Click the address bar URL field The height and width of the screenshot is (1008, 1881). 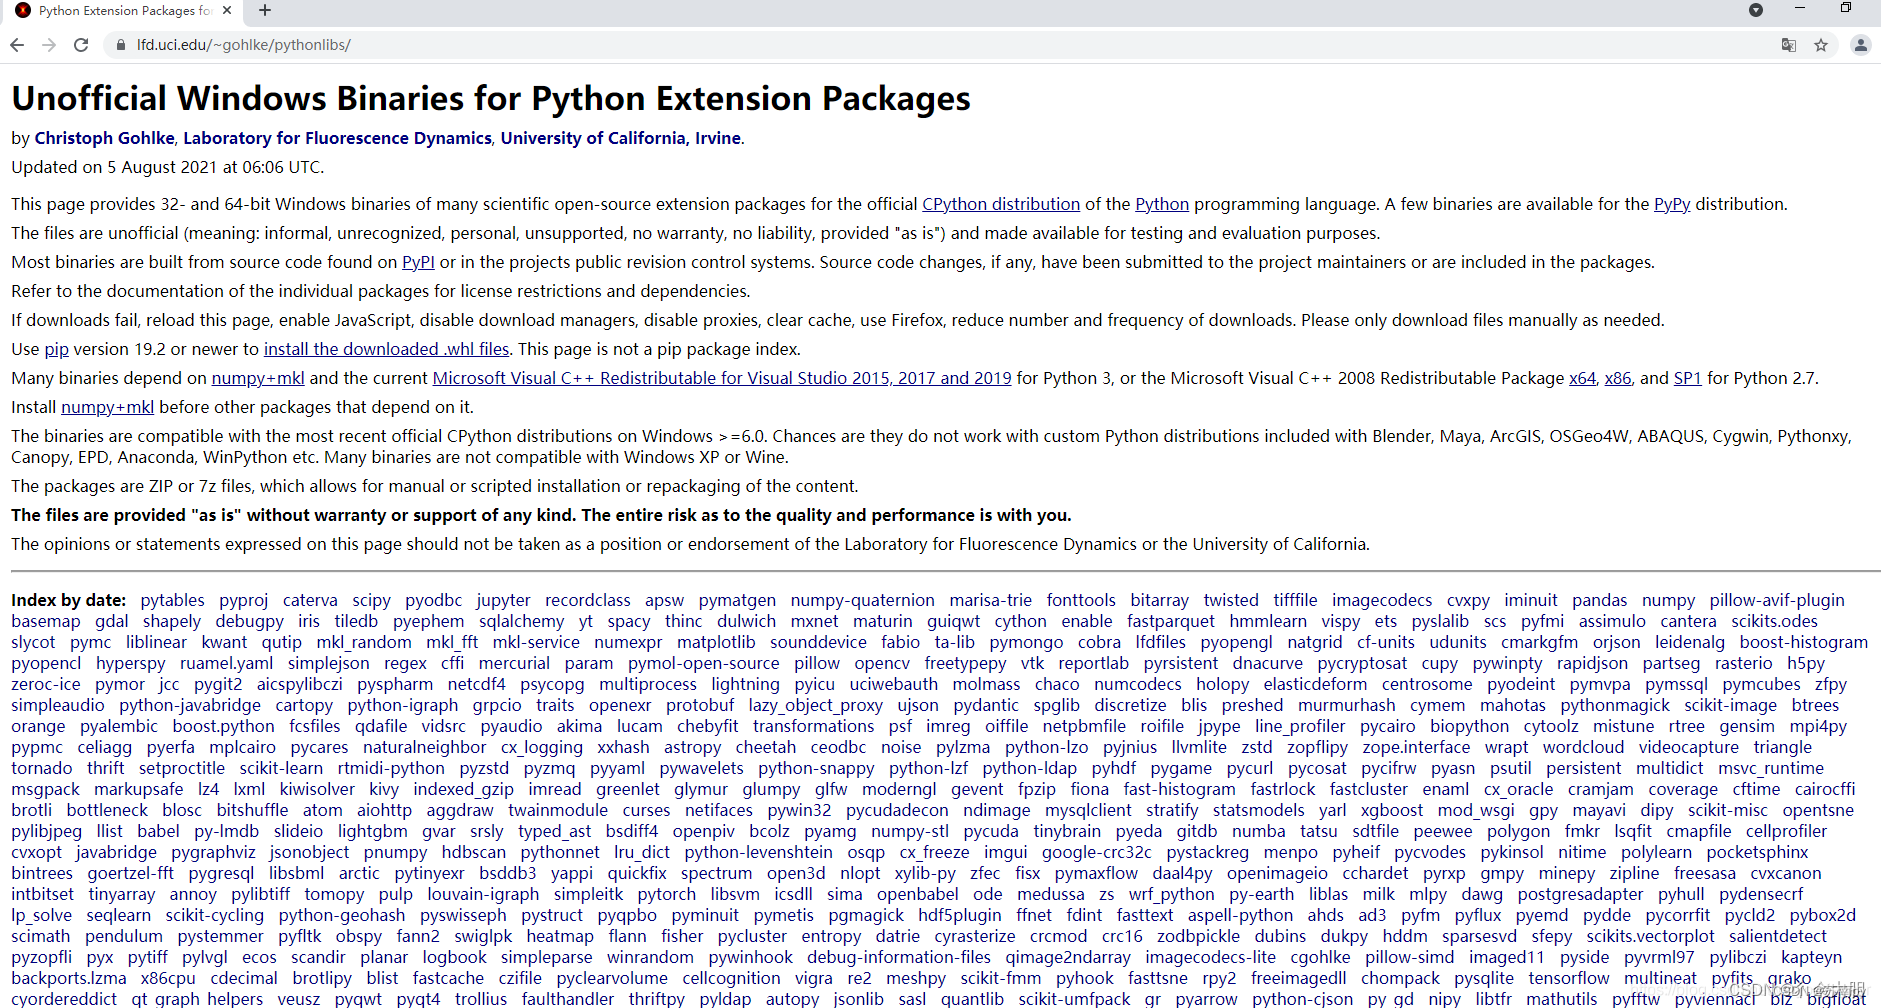pyautogui.click(x=940, y=45)
